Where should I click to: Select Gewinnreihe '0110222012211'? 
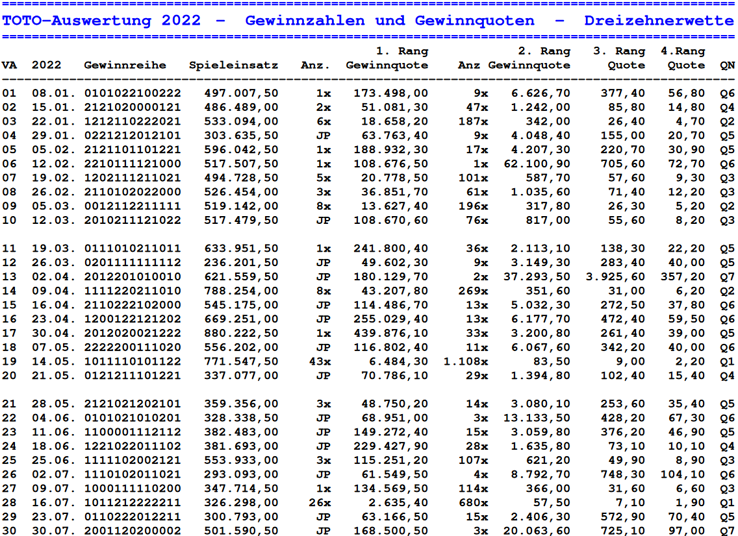132,517
